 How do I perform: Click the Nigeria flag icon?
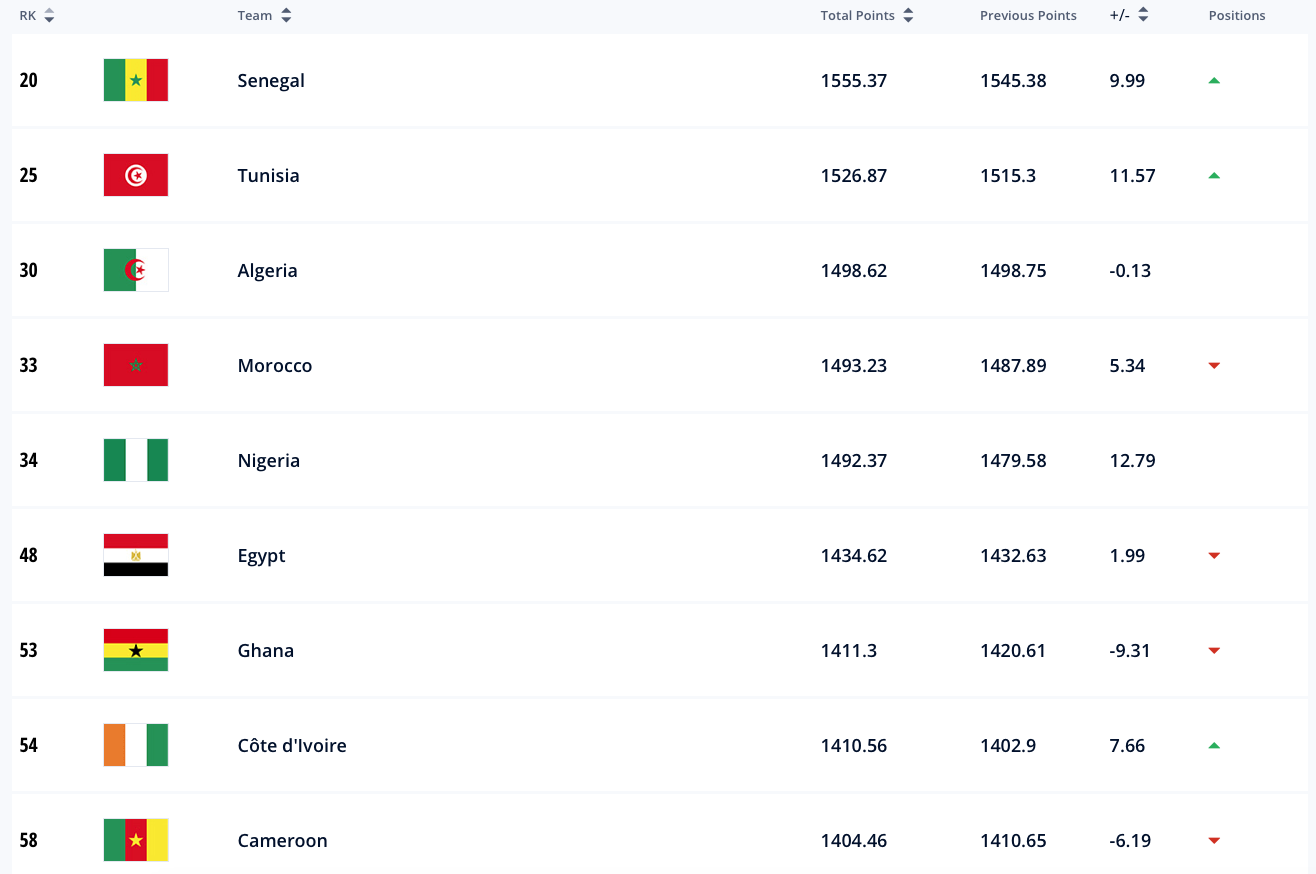pos(136,460)
